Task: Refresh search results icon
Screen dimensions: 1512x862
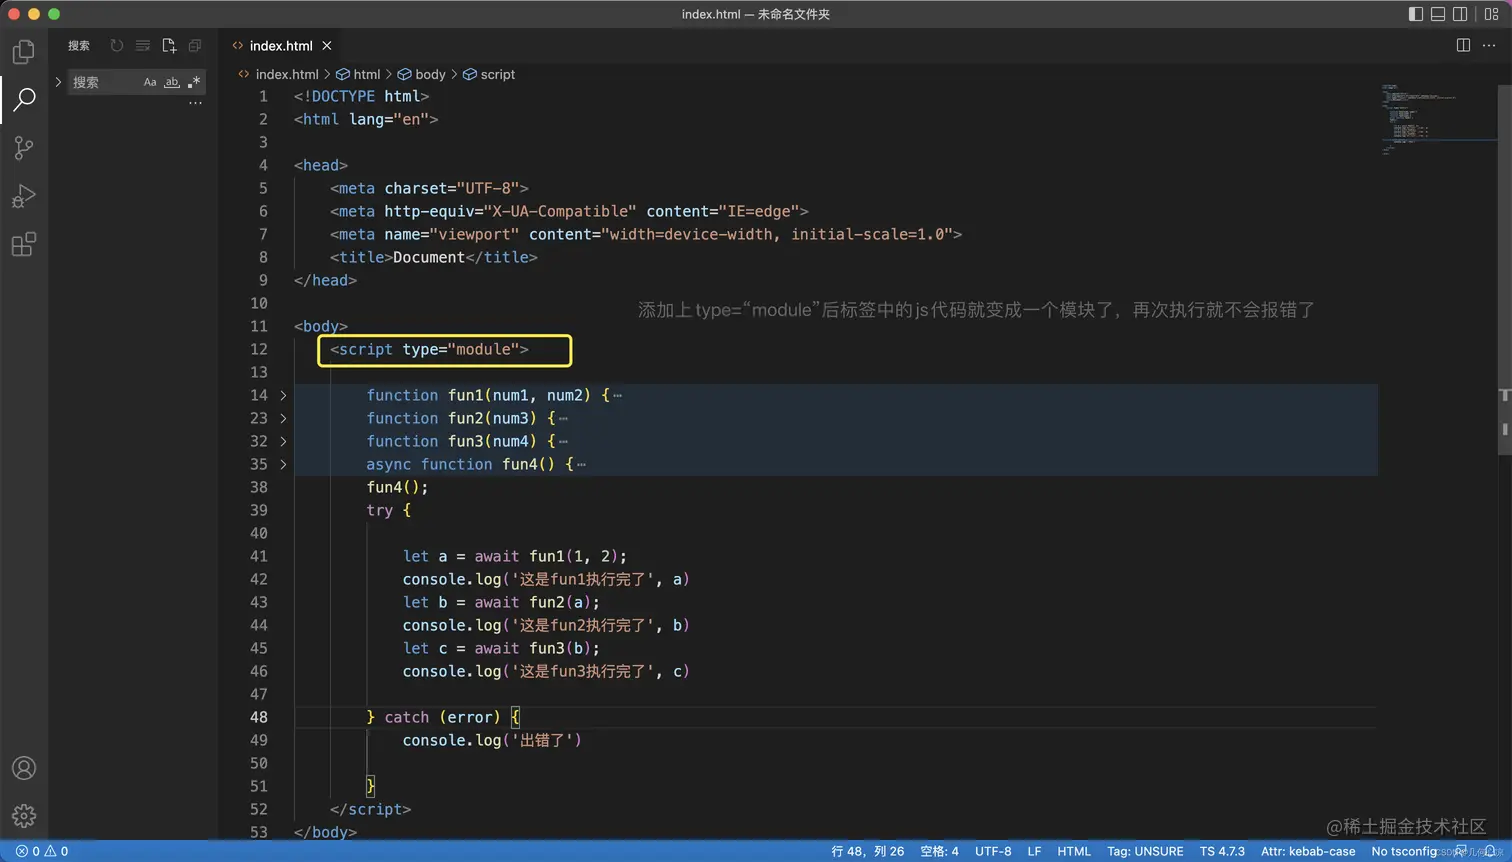Action: click(117, 45)
